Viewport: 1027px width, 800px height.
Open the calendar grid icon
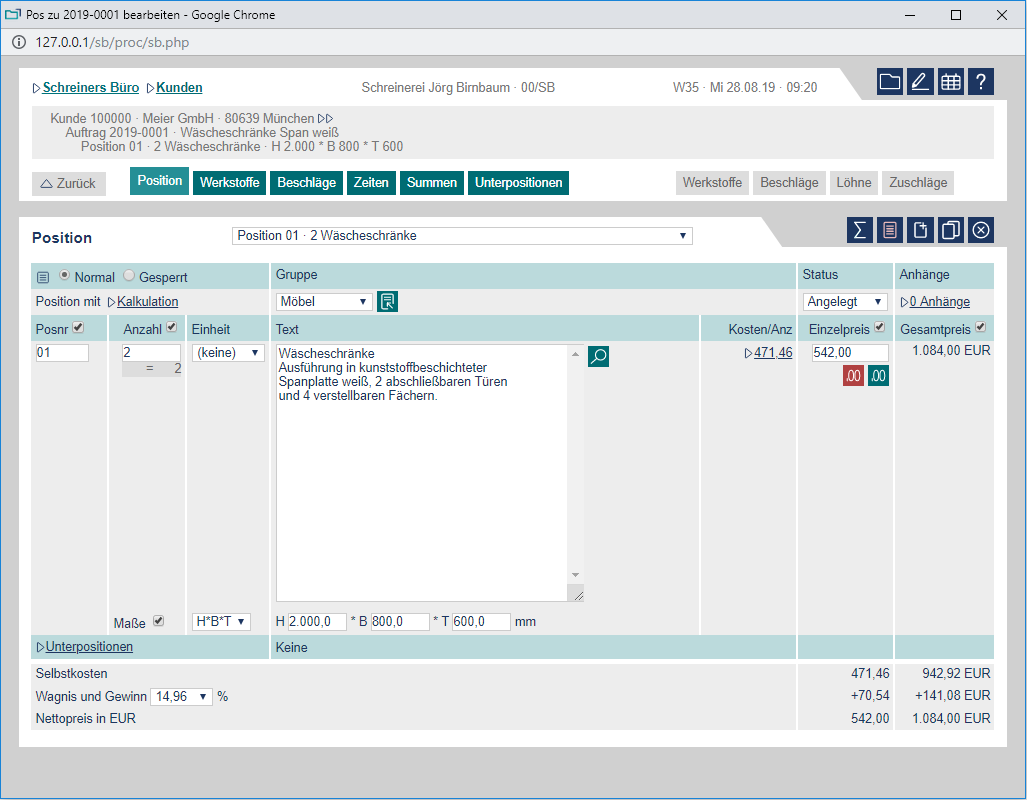point(951,82)
